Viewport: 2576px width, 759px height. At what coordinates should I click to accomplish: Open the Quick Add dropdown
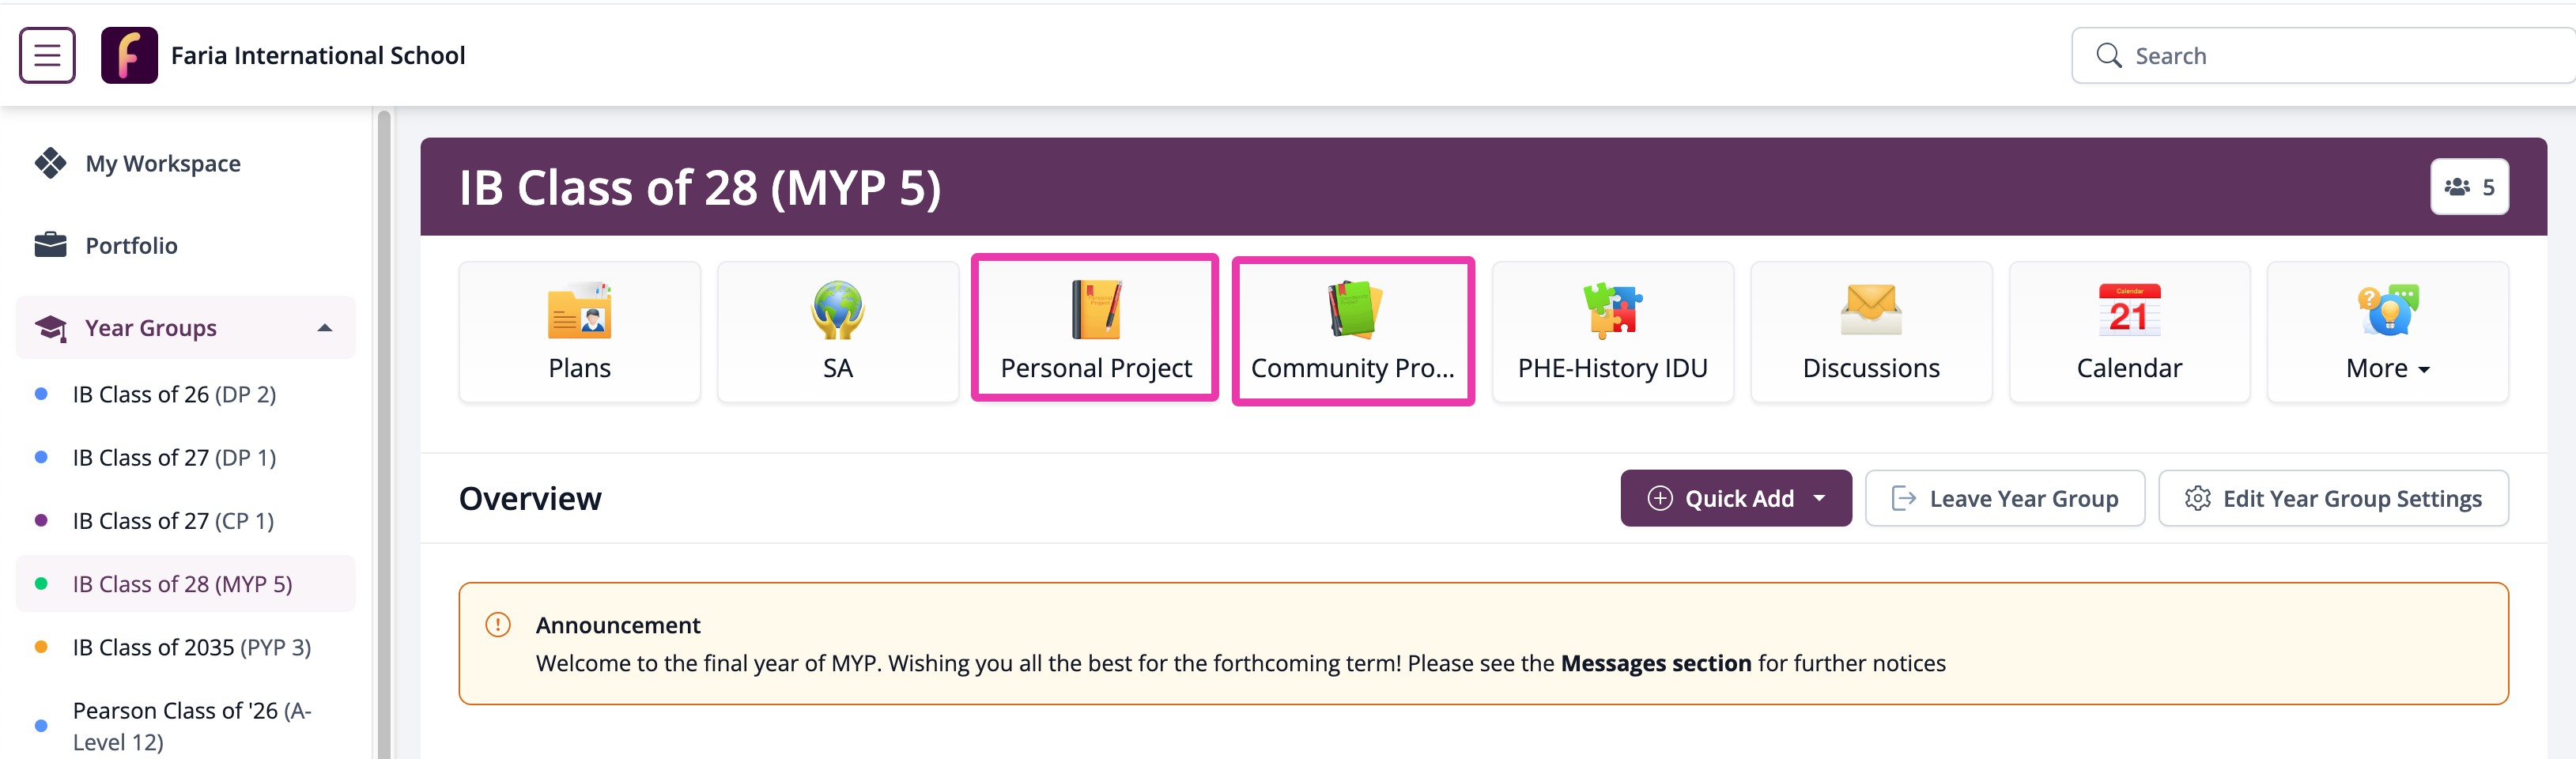coord(1735,498)
